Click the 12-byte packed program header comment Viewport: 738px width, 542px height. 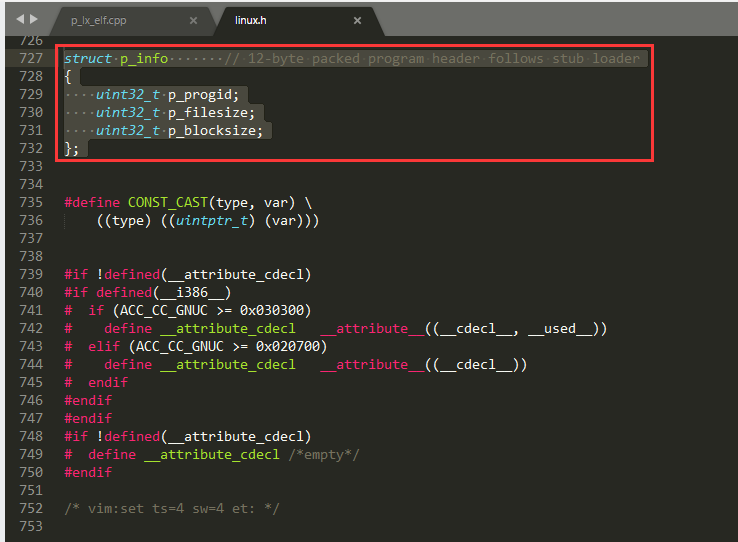tap(432, 59)
